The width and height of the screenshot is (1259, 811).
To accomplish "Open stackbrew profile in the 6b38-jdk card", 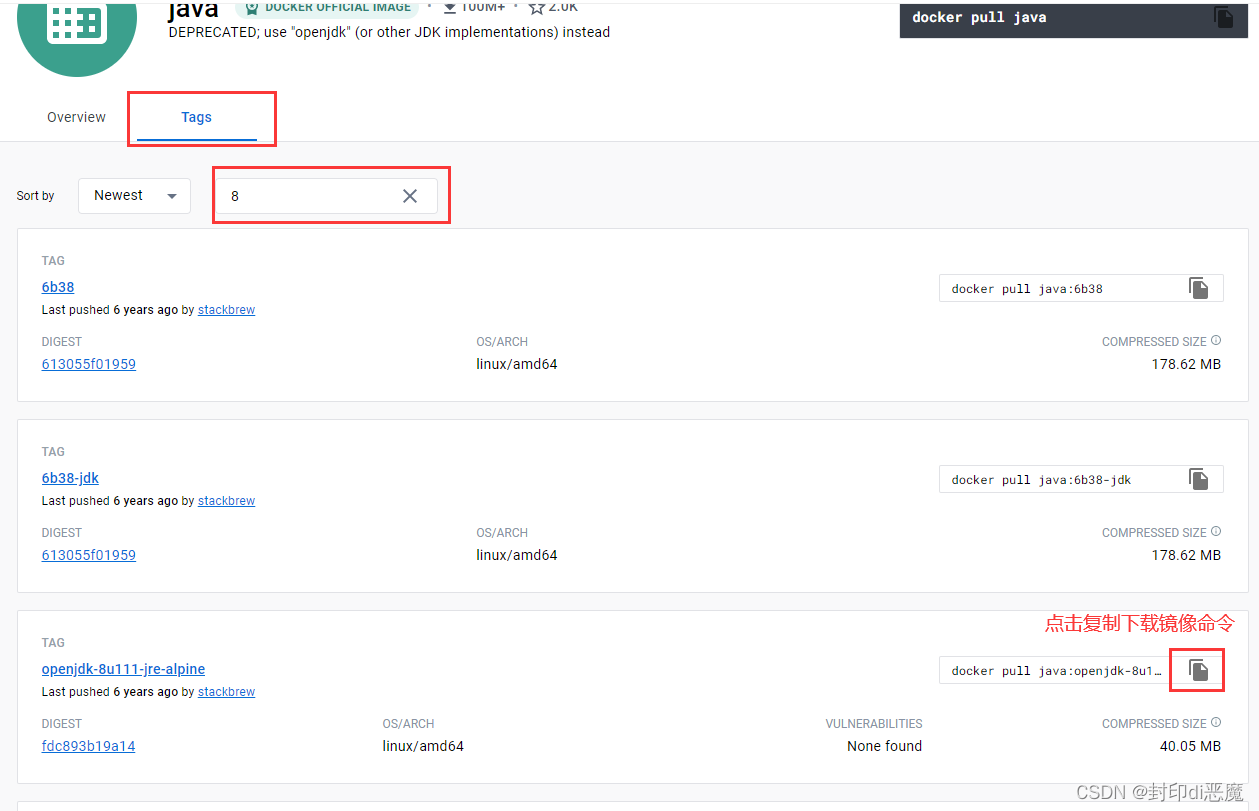I will tap(226, 501).
